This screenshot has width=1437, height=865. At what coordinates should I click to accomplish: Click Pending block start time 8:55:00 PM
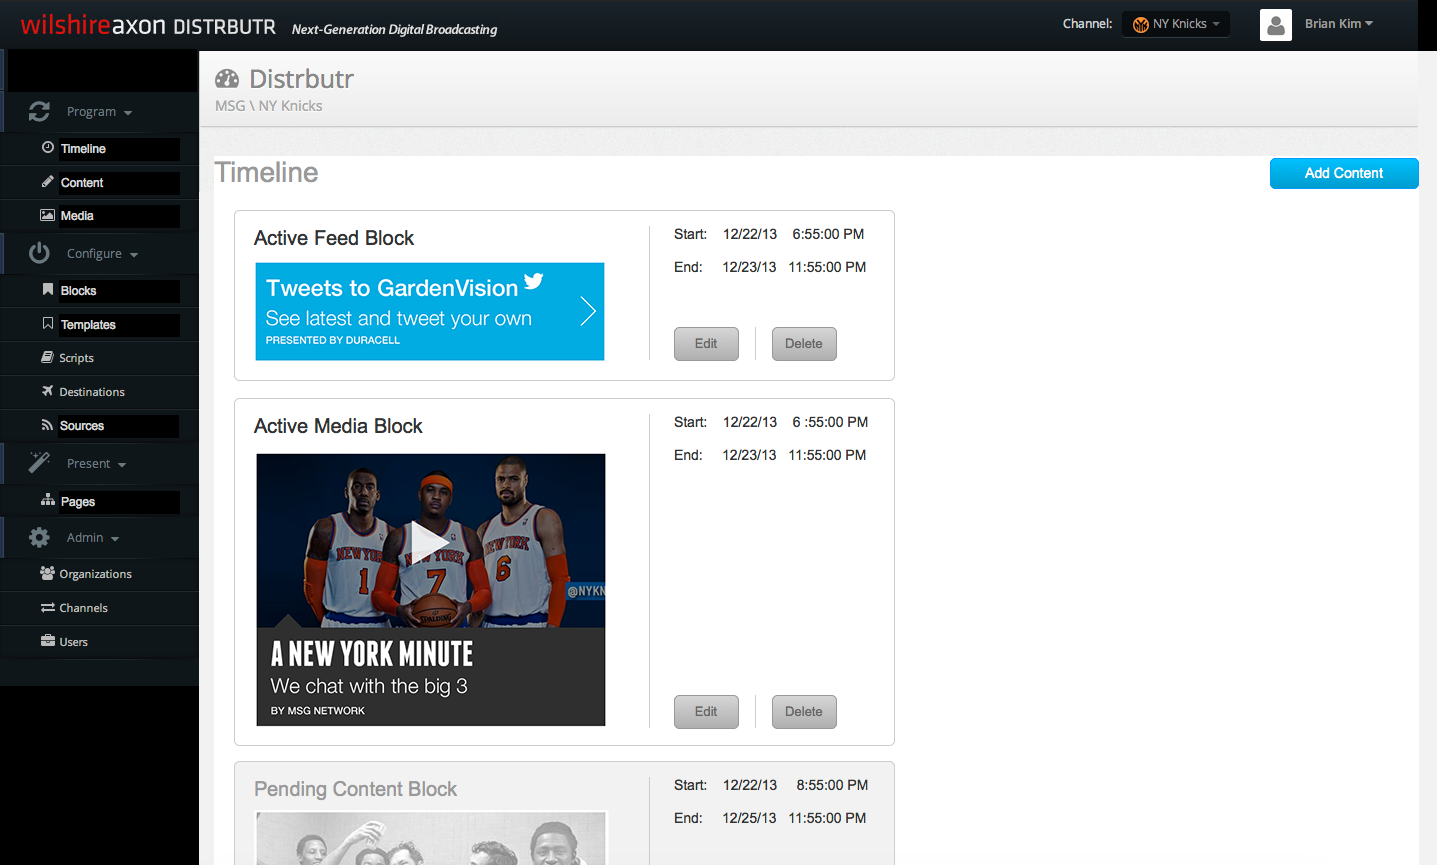click(832, 785)
